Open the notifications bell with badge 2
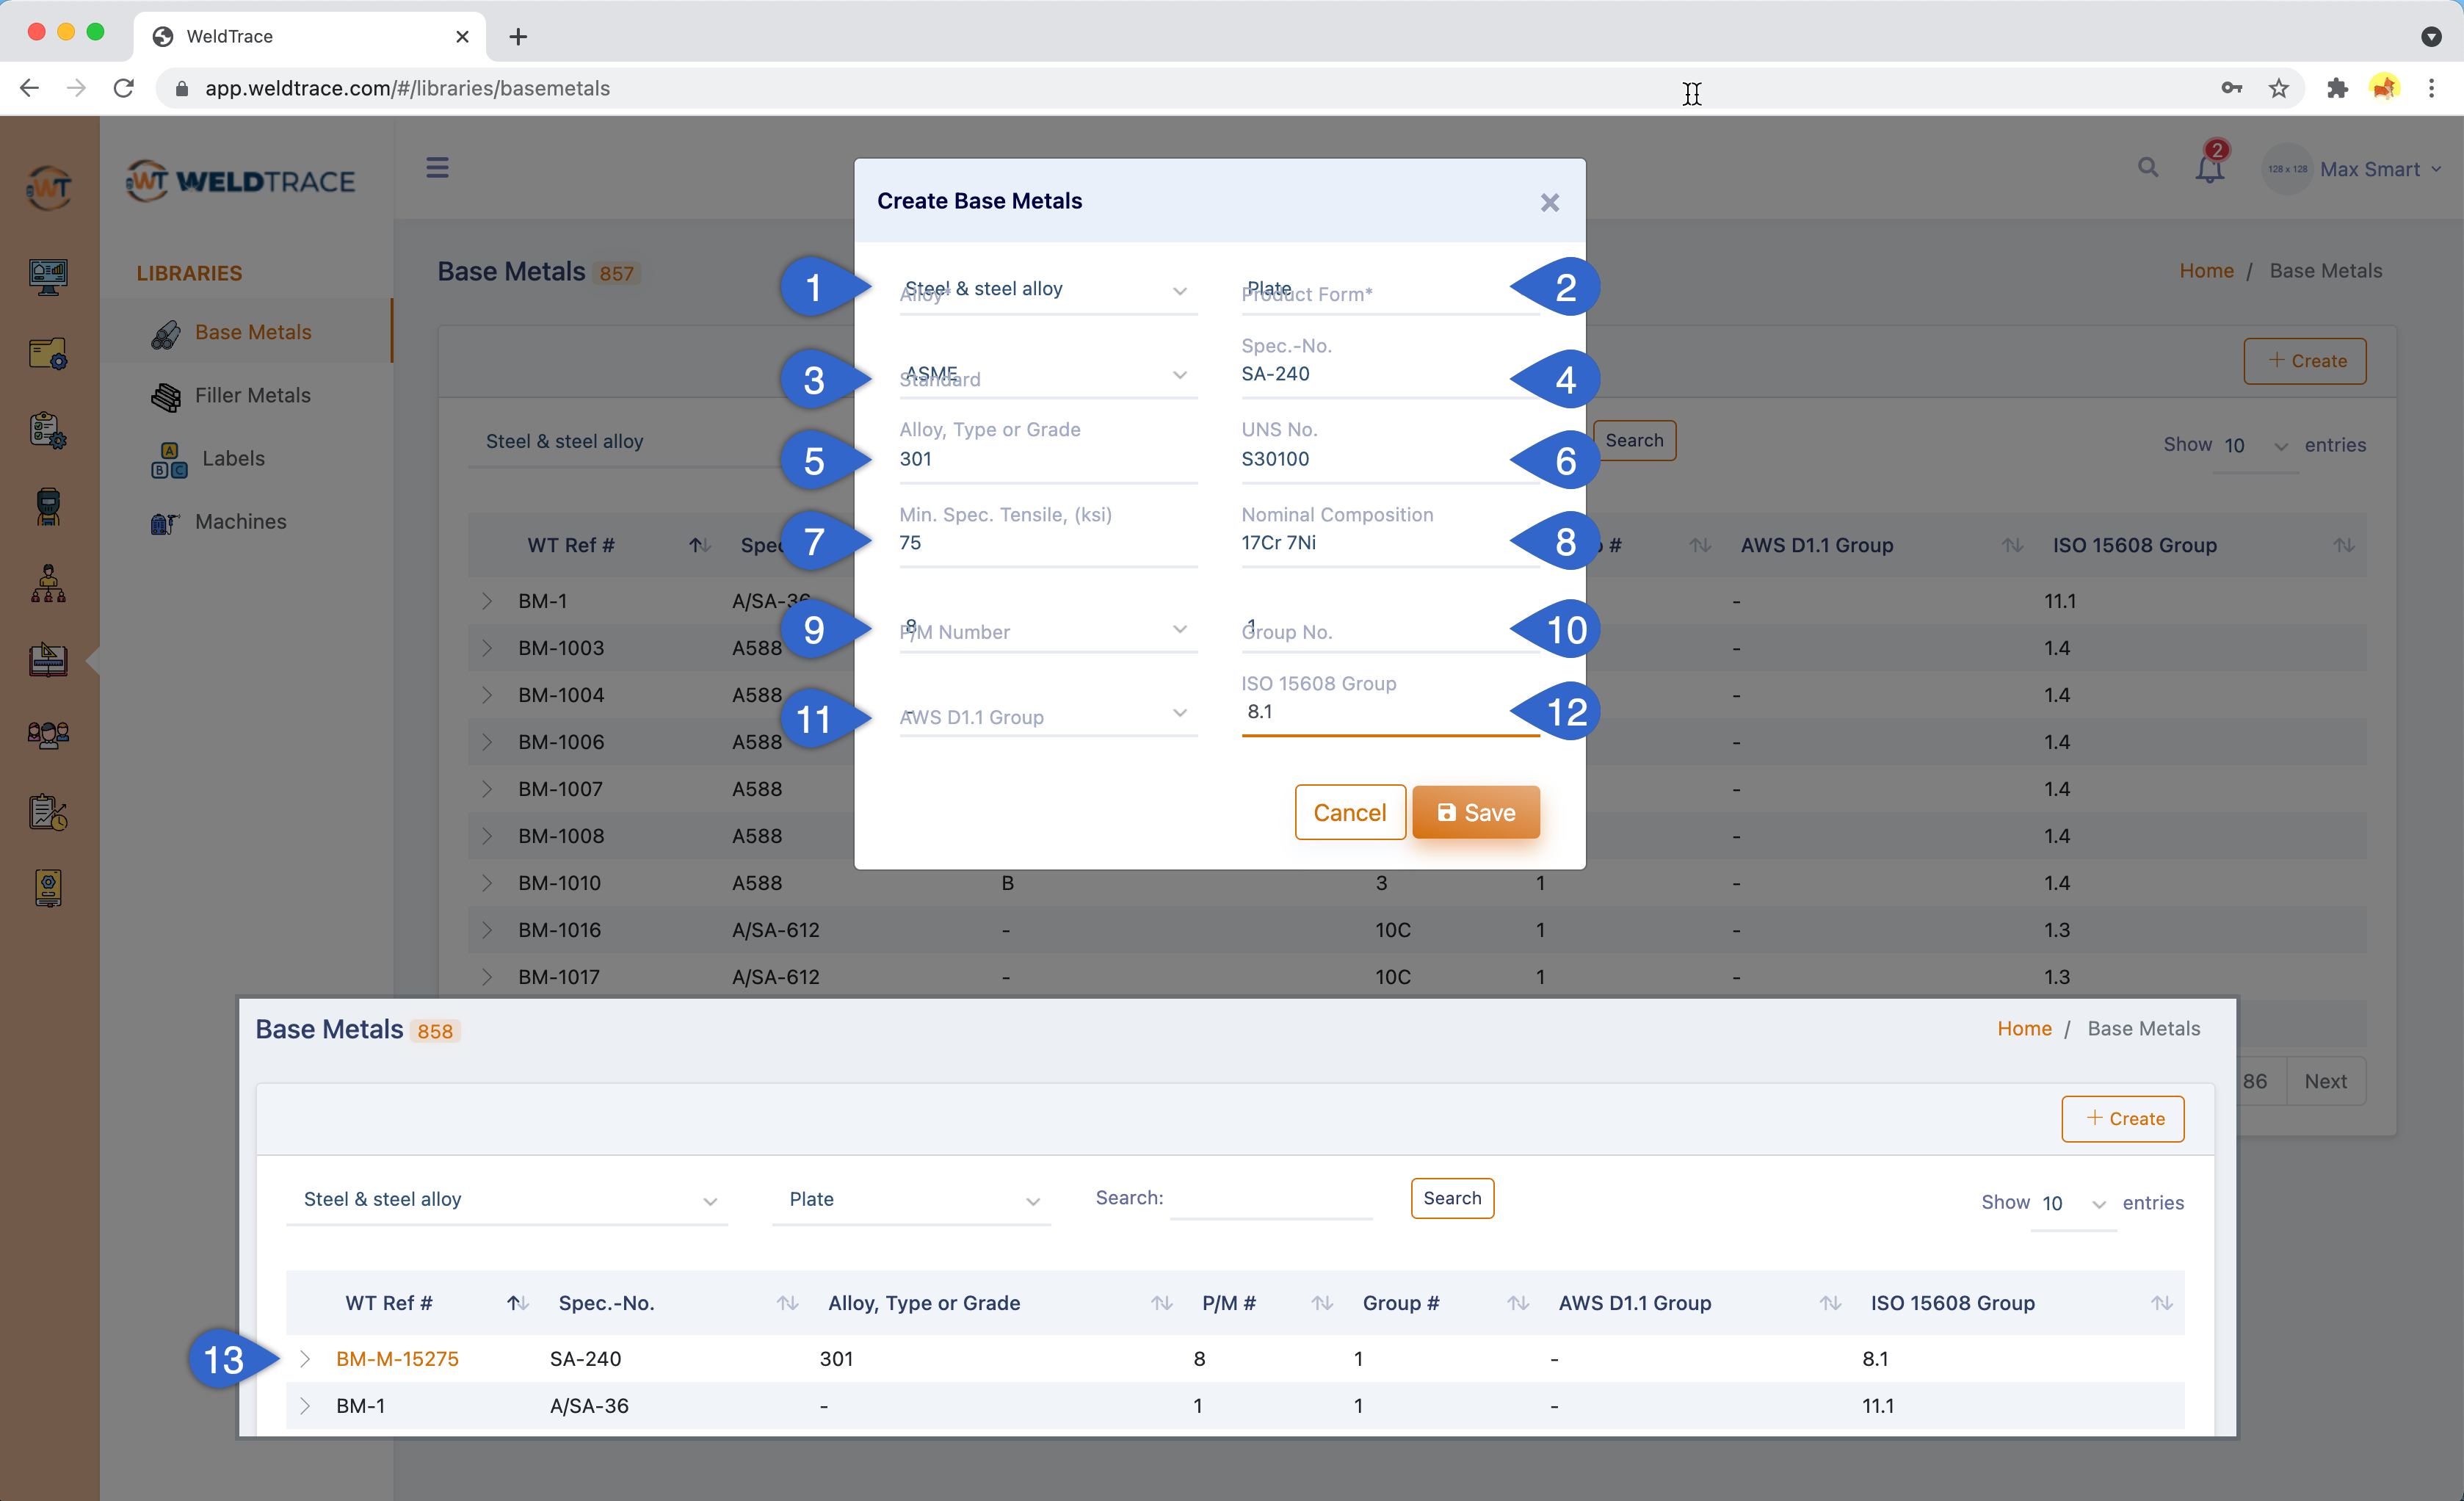The width and height of the screenshot is (2464, 1501). tap(2211, 165)
